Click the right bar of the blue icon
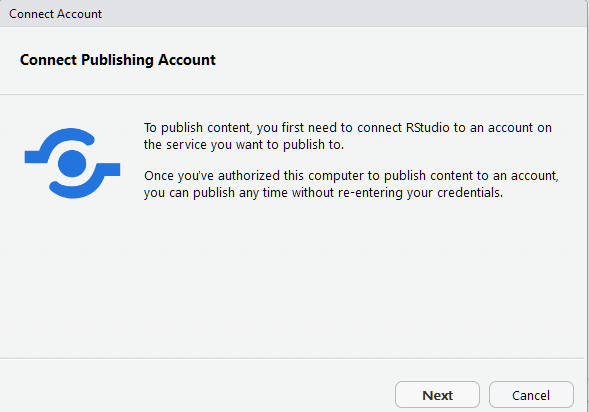 [x=109, y=169]
